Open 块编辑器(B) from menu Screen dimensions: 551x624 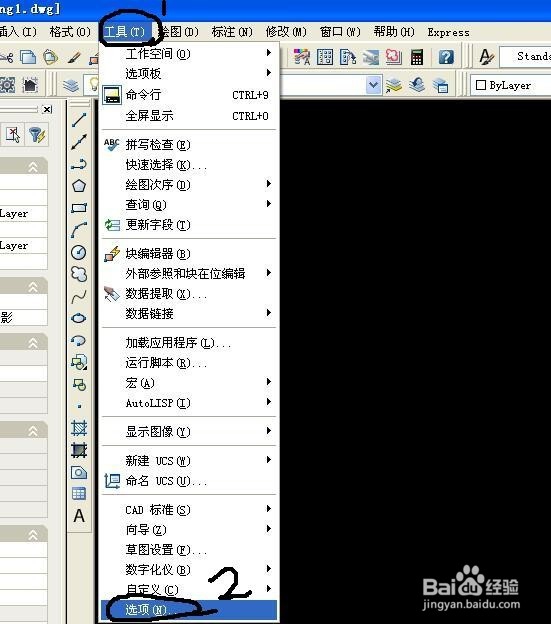pyautogui.click(x=189, y=254)
